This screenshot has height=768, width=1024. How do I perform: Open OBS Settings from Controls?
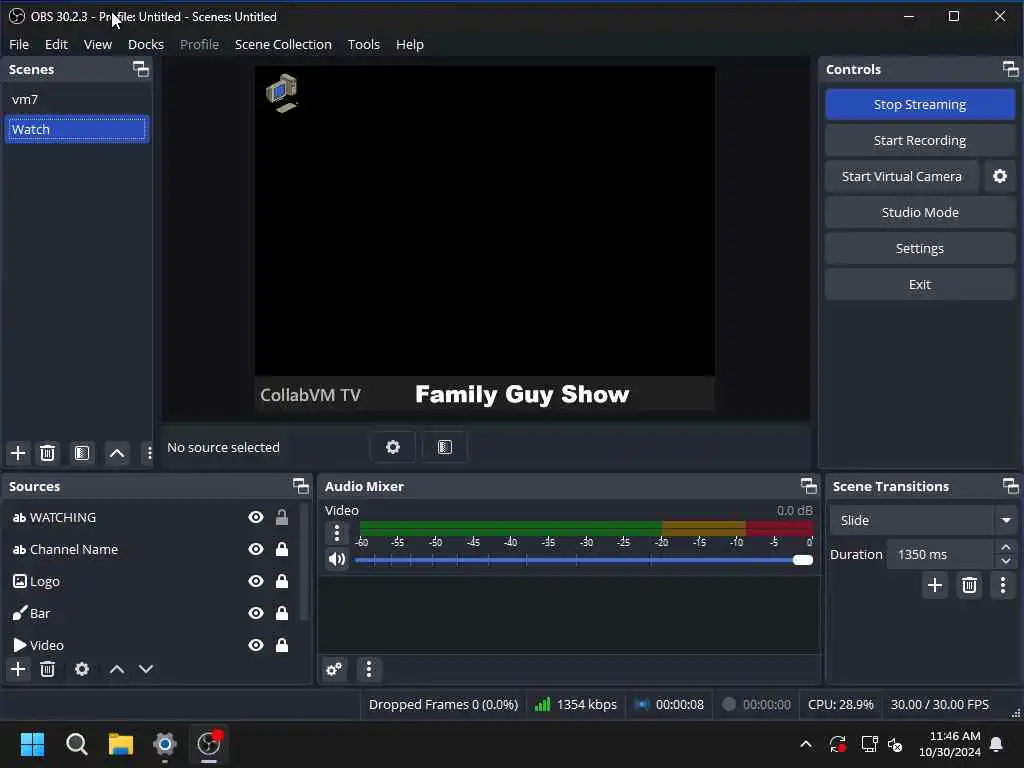click(x=920, y=248)
